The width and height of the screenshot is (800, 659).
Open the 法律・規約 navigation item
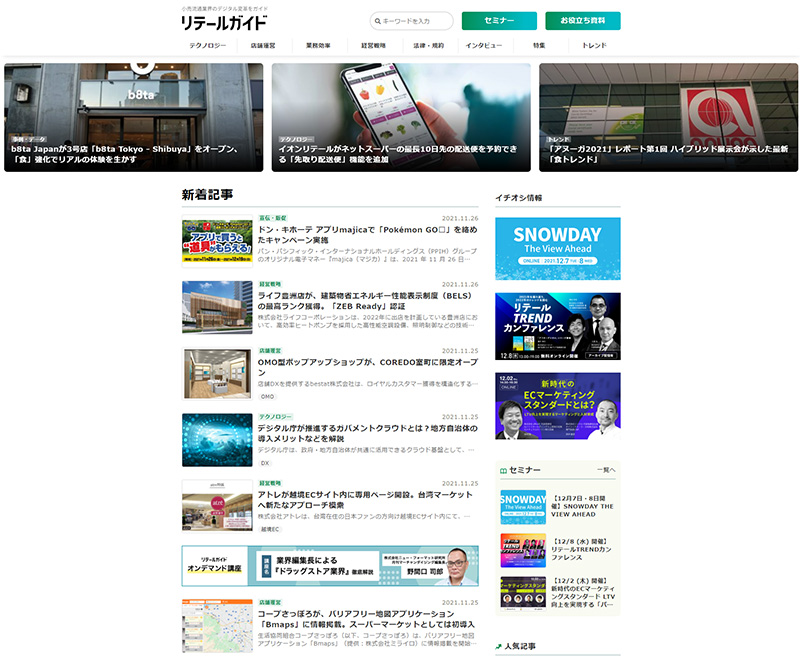429,46
